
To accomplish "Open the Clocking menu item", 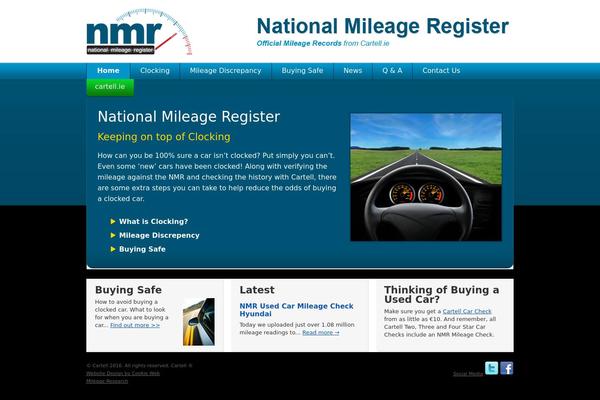I will [155, 71].
